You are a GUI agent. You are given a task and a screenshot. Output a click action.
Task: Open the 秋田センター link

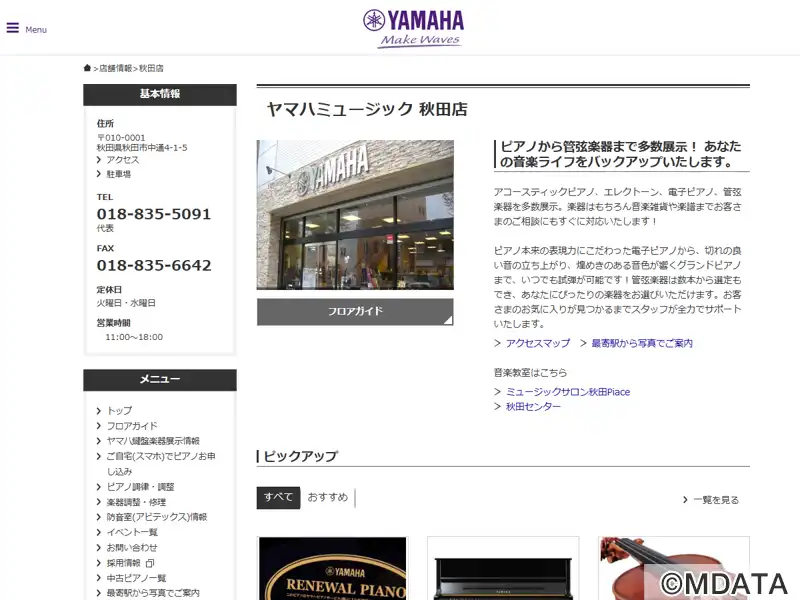click(x=533, y=407)
